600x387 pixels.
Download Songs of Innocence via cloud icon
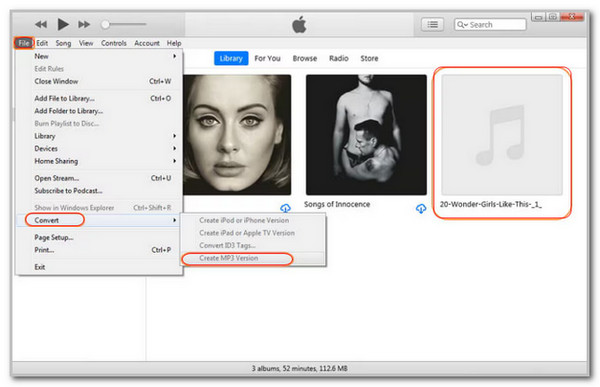(421, 208)
